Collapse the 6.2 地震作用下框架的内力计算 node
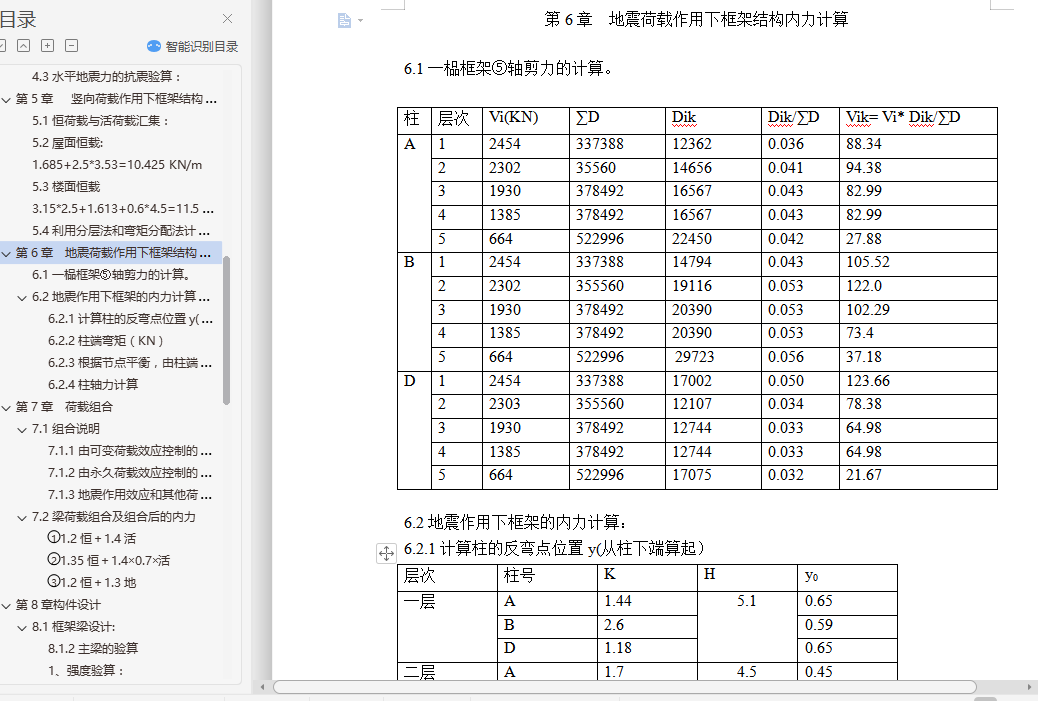 point(22,298)
